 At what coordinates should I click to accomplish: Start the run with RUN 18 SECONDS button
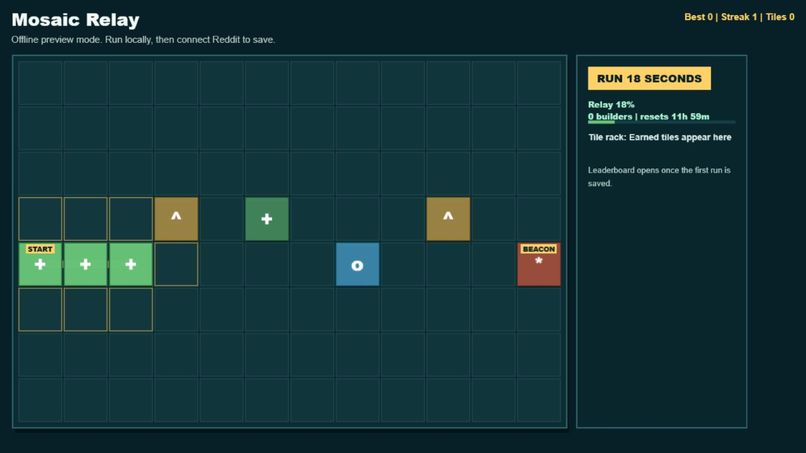click(649, 78)
